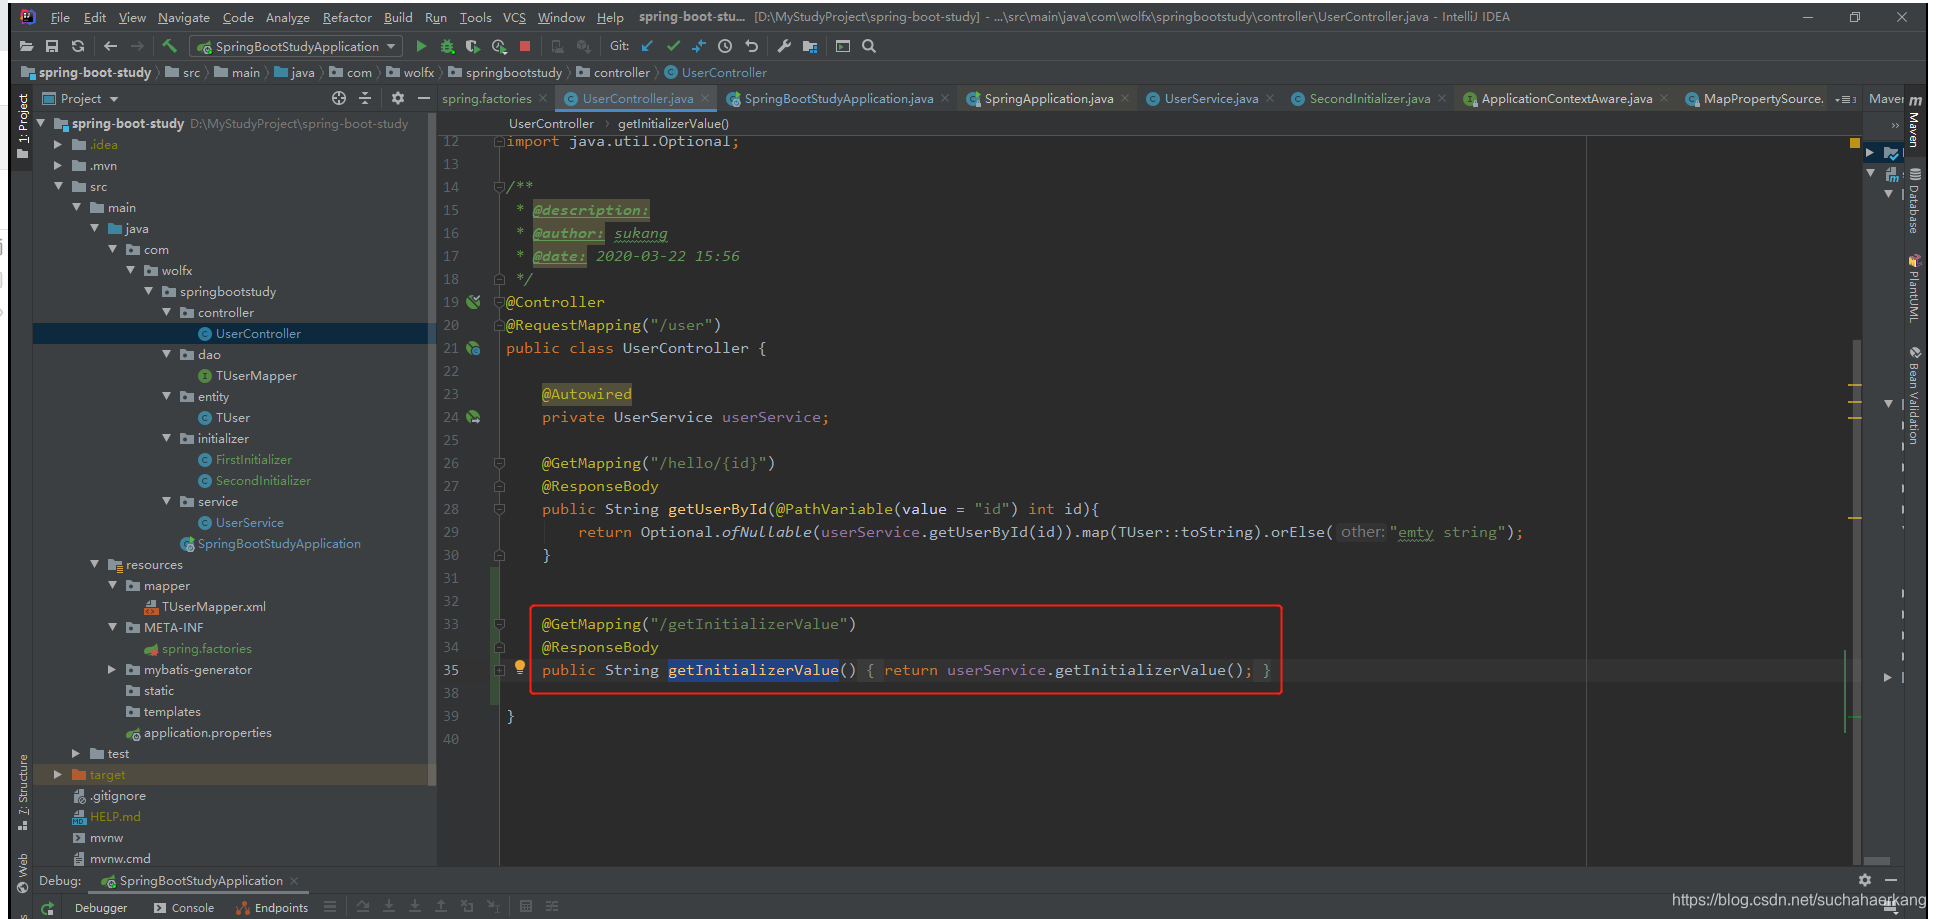Open Settings via the wrench icon
The width and height of the screenshot is (1936, 919).
(x=784, y=46)
